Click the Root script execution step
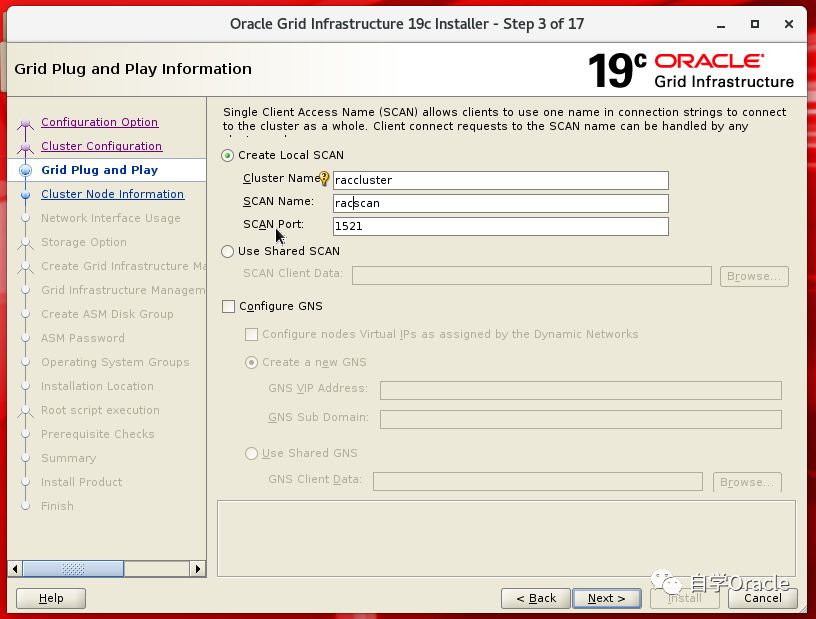This screenshot has width=816, height=619. click(x=100, y=410)
